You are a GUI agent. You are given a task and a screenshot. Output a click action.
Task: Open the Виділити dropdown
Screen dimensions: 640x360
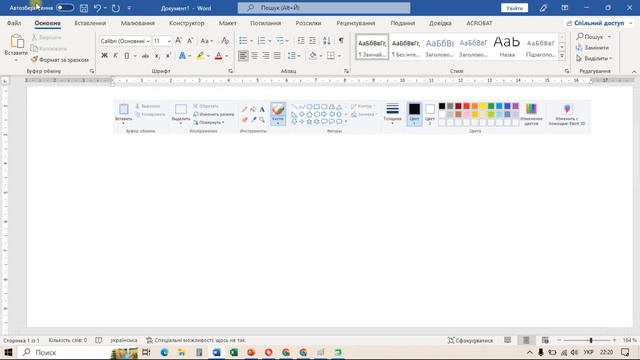594,58
